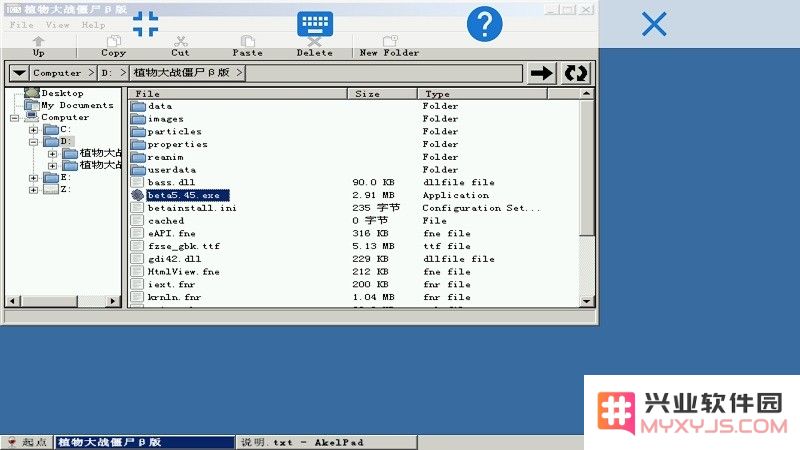800x450 pixels.
Task: Close the remote session with blue X
Action: click(654, 24)
